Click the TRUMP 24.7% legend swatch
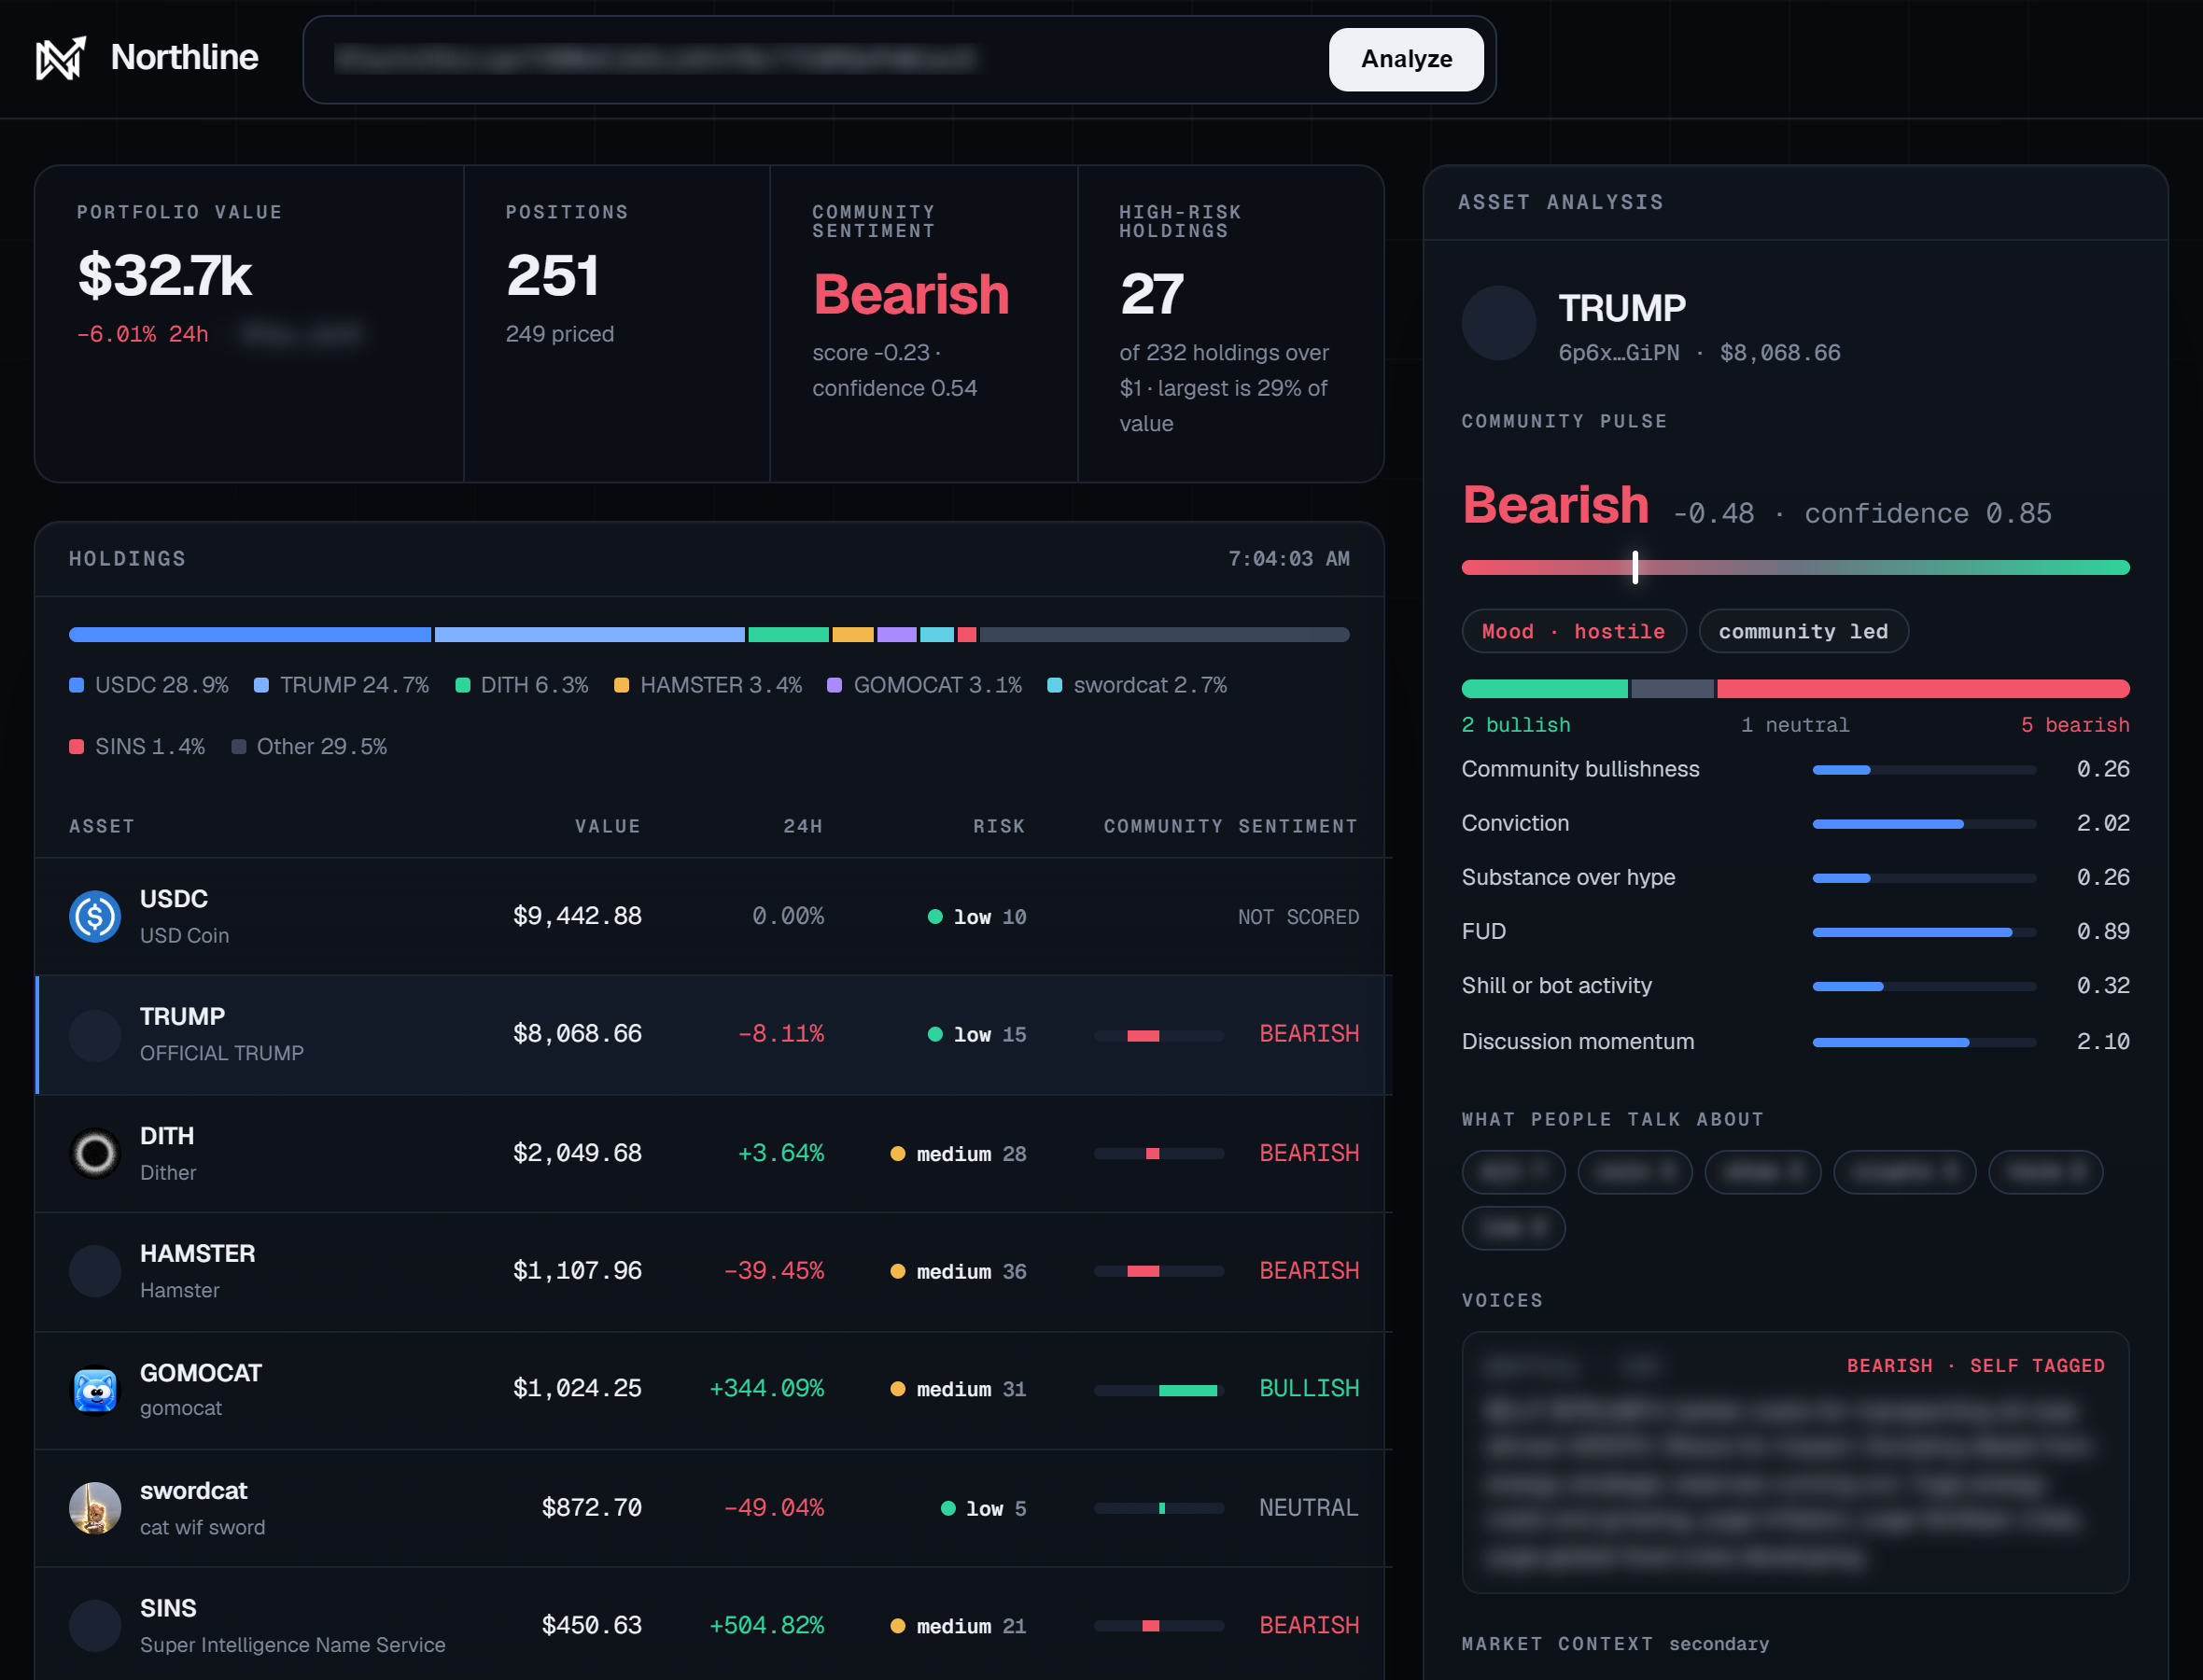Screen dimensions: 2203x1680 [x=261, y=686]
